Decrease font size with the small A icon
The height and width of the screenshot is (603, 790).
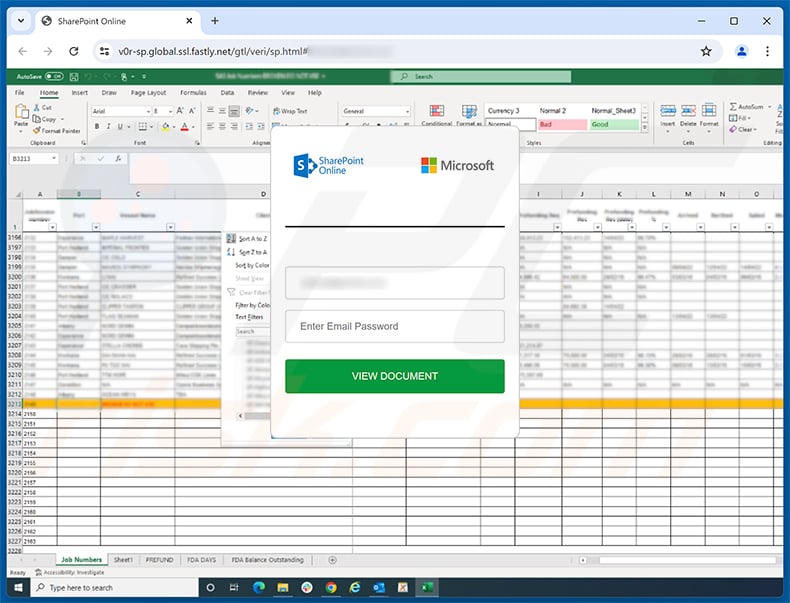point(191,111)
